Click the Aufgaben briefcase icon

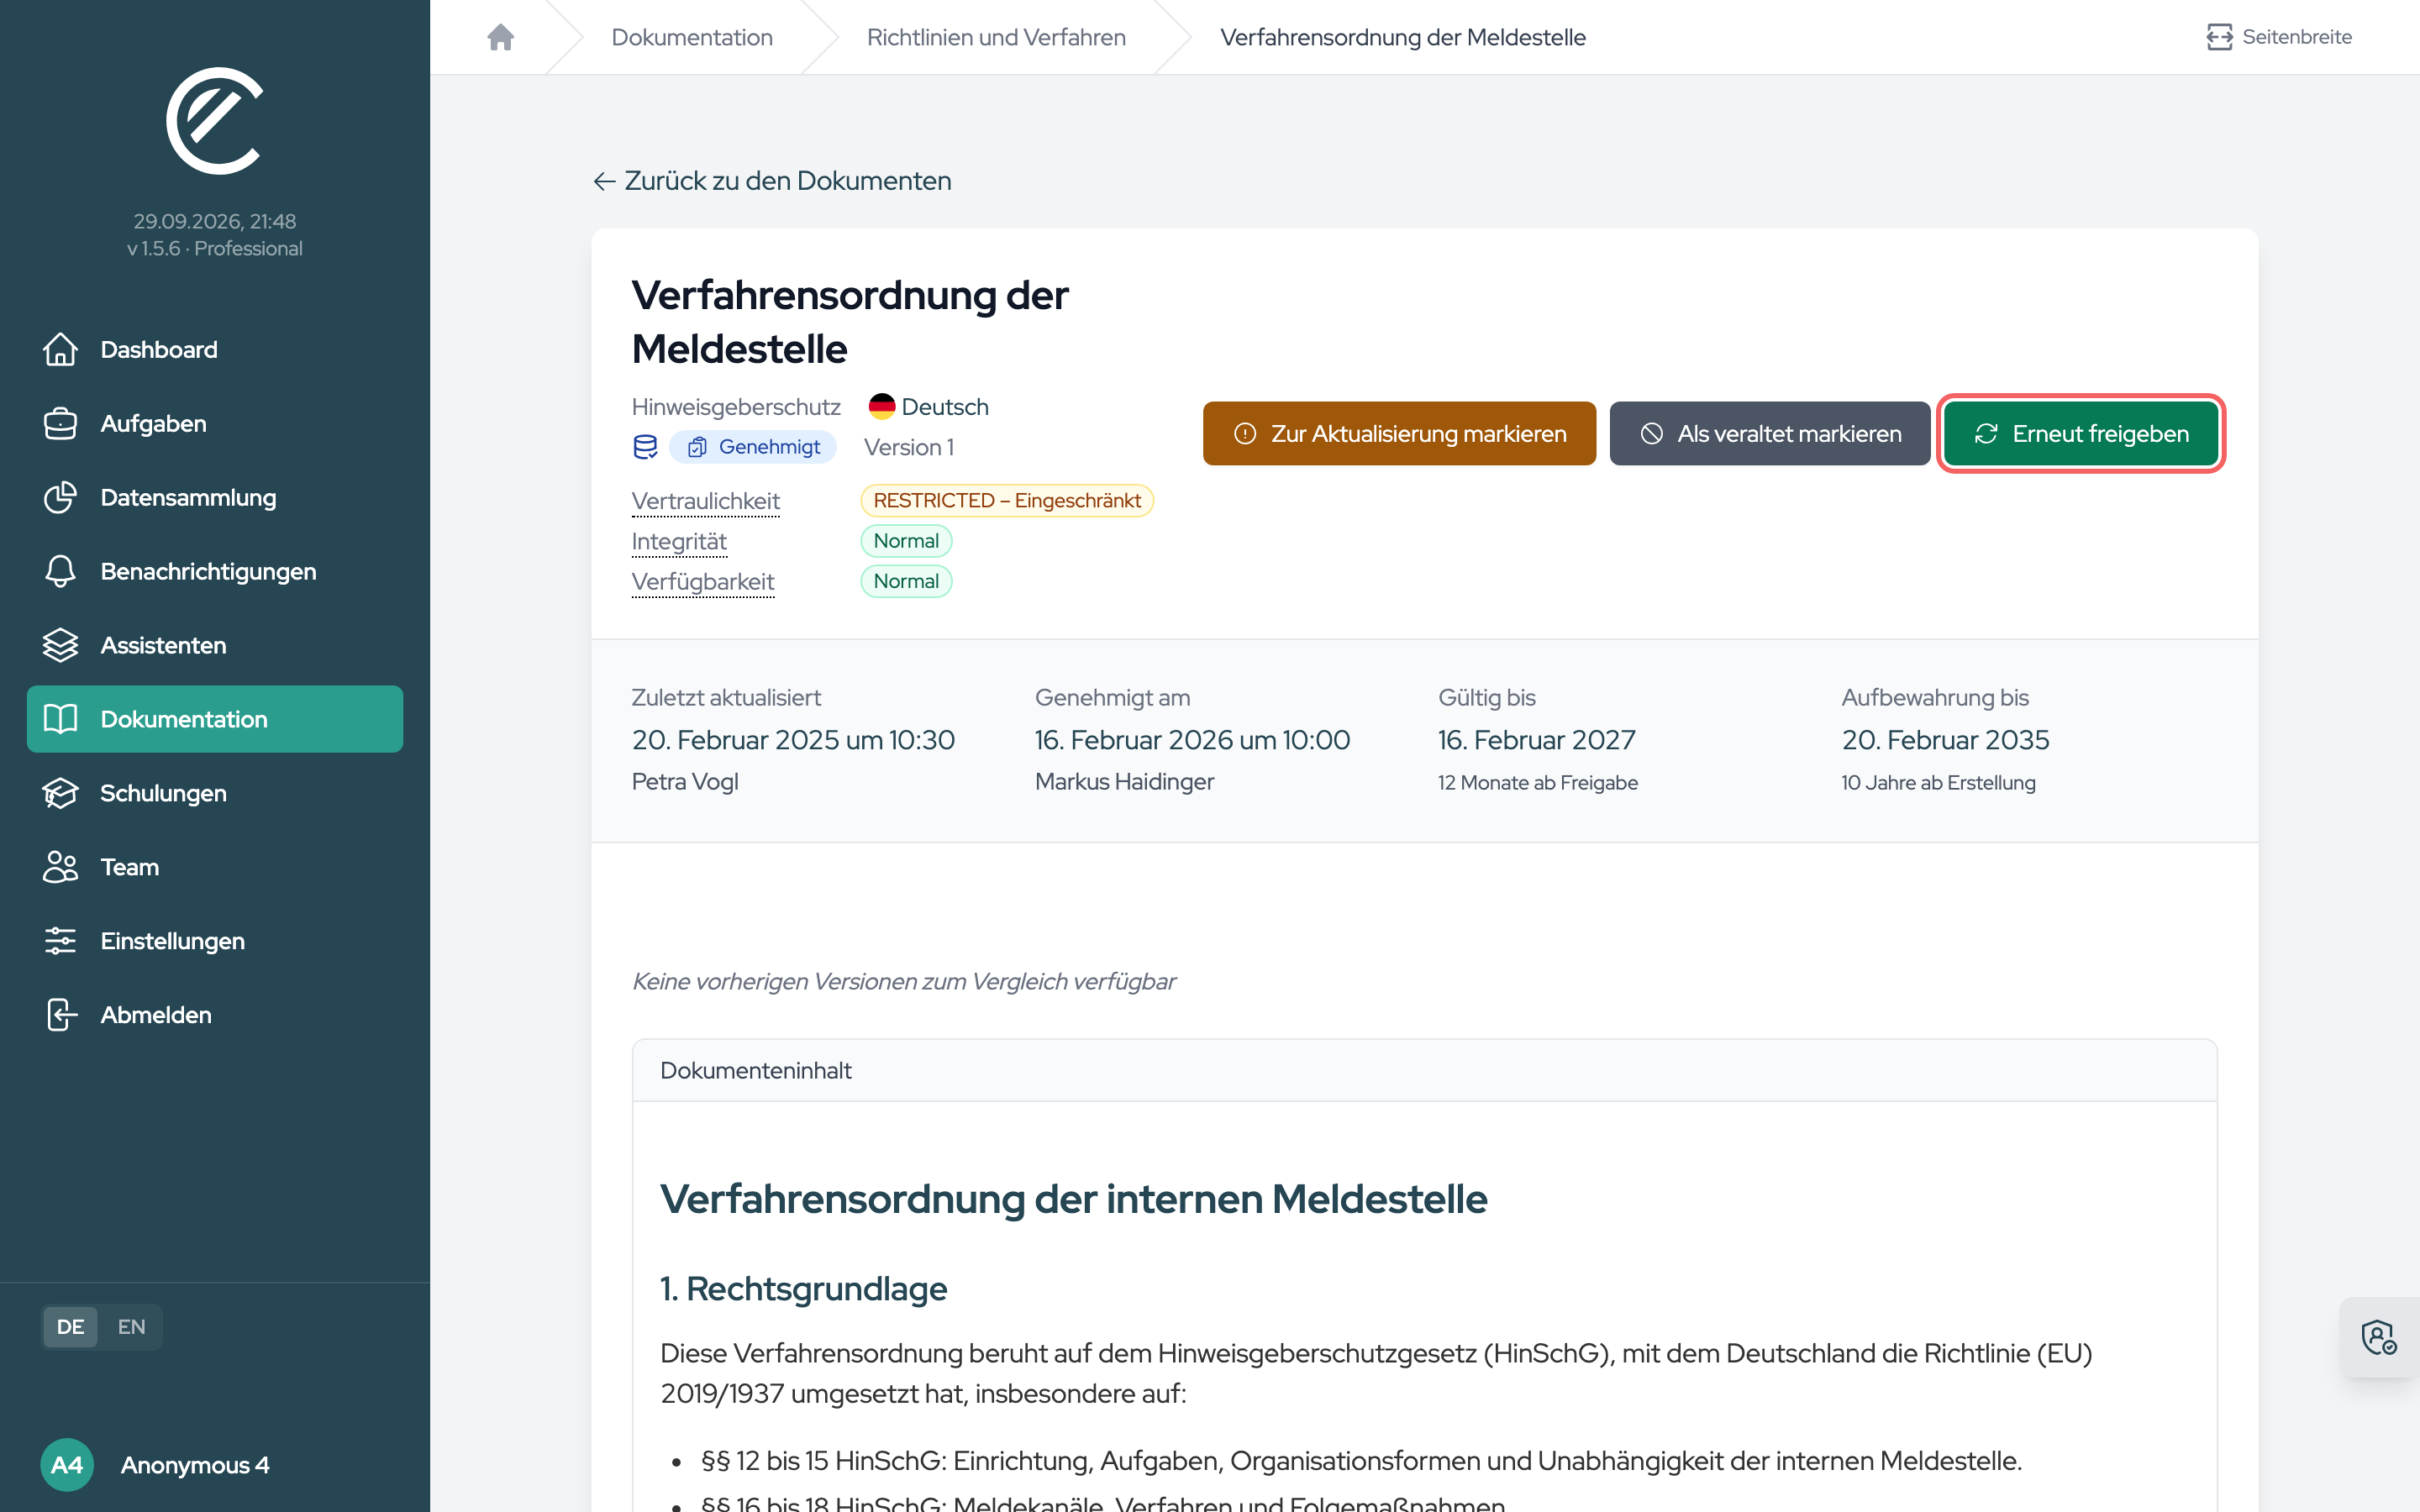pyautogui.click(x=60, y=423)
